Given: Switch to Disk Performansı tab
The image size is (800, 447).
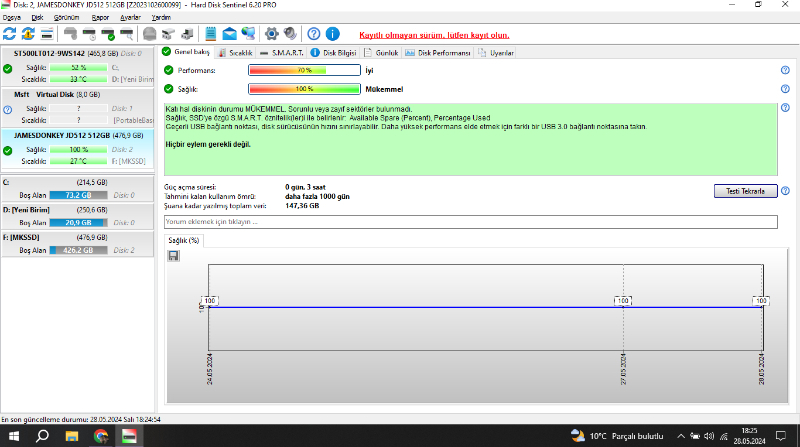Looking at the screenshot, I should 438,53.
